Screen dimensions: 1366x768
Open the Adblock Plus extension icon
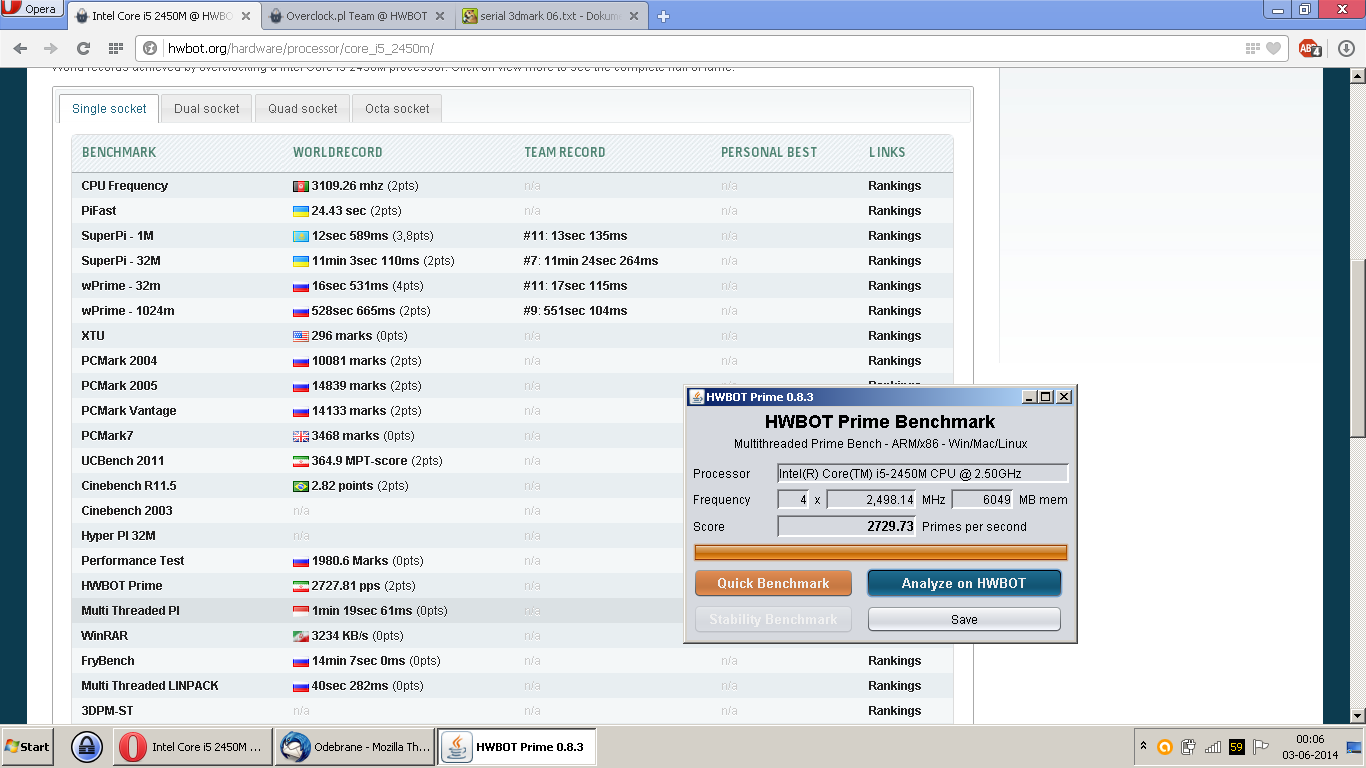click(1309, 48)
